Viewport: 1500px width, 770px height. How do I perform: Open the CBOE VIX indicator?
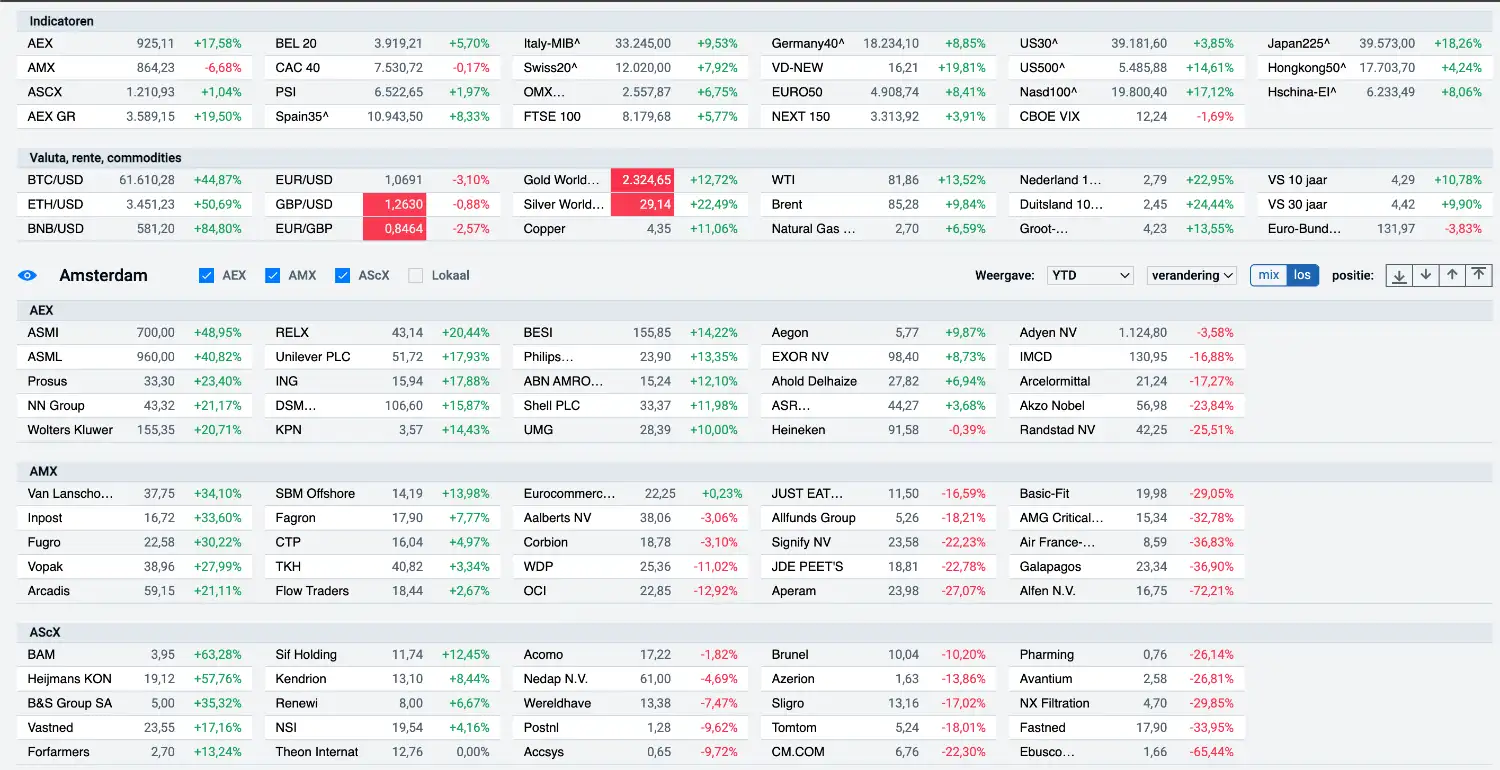pyautogui.click(x=1051, y=117)
